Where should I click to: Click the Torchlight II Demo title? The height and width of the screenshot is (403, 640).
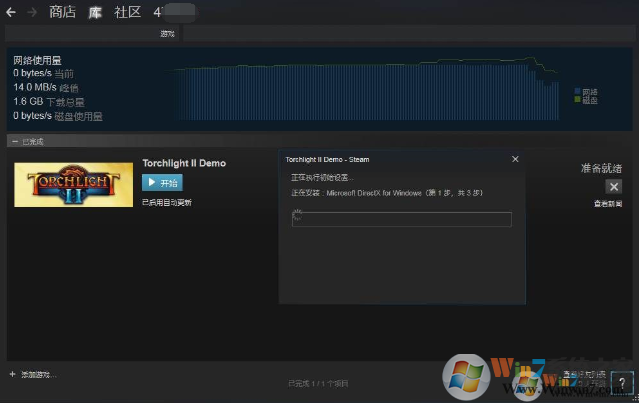coord(184,163)
